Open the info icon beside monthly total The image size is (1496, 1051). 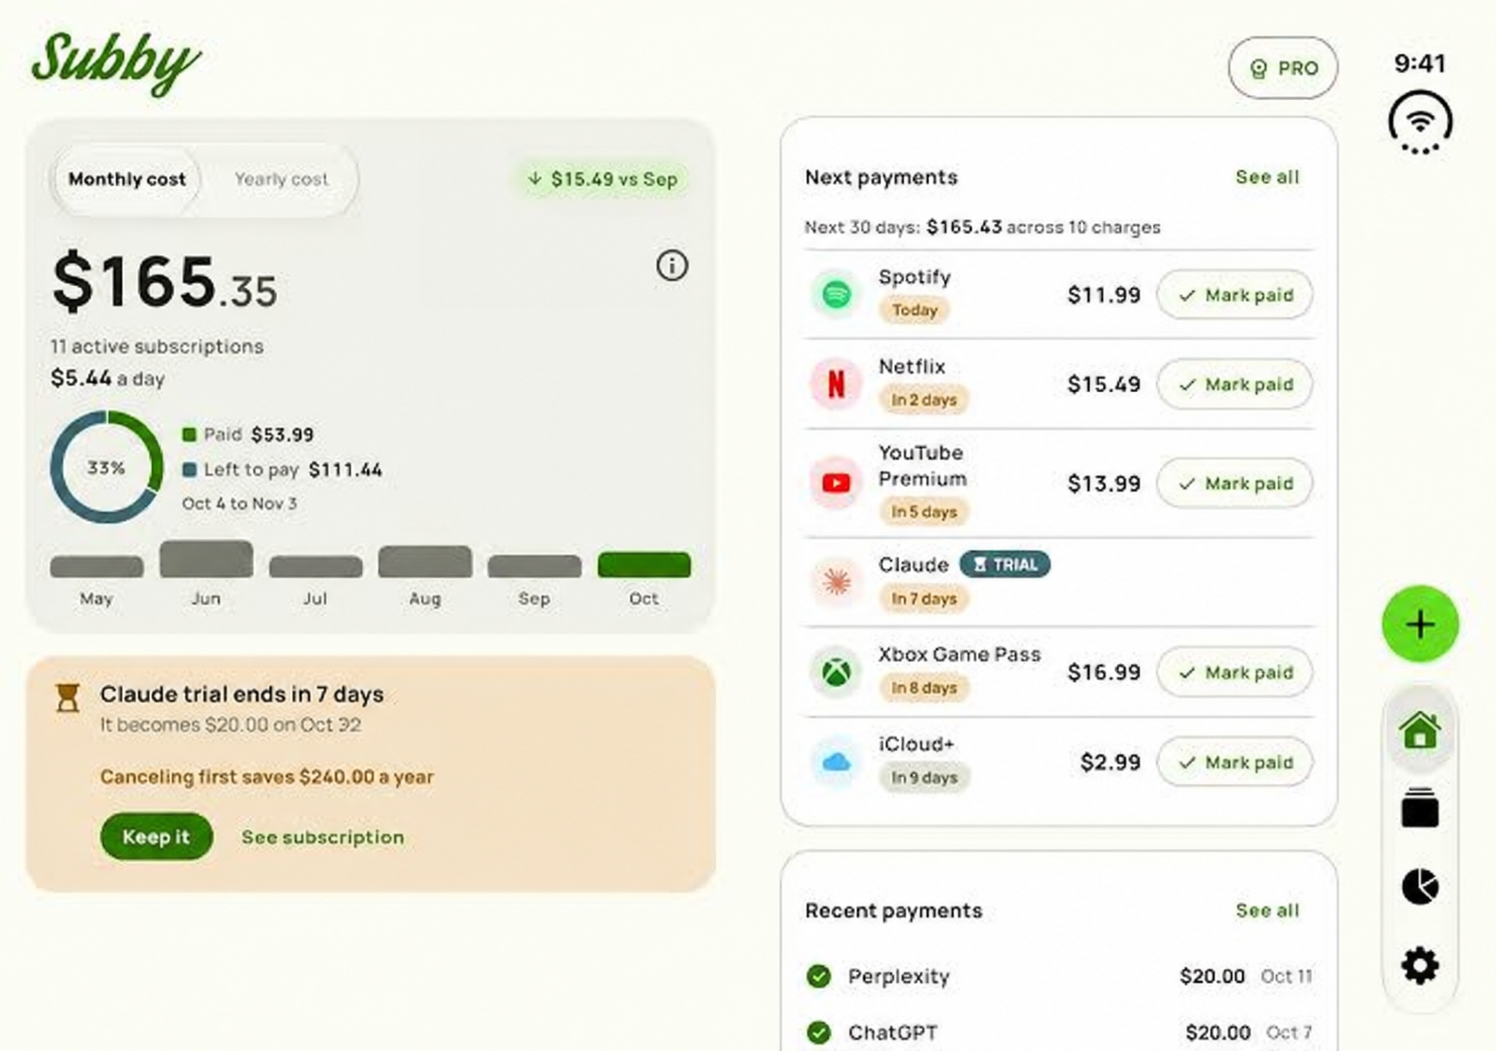[672, 265]
